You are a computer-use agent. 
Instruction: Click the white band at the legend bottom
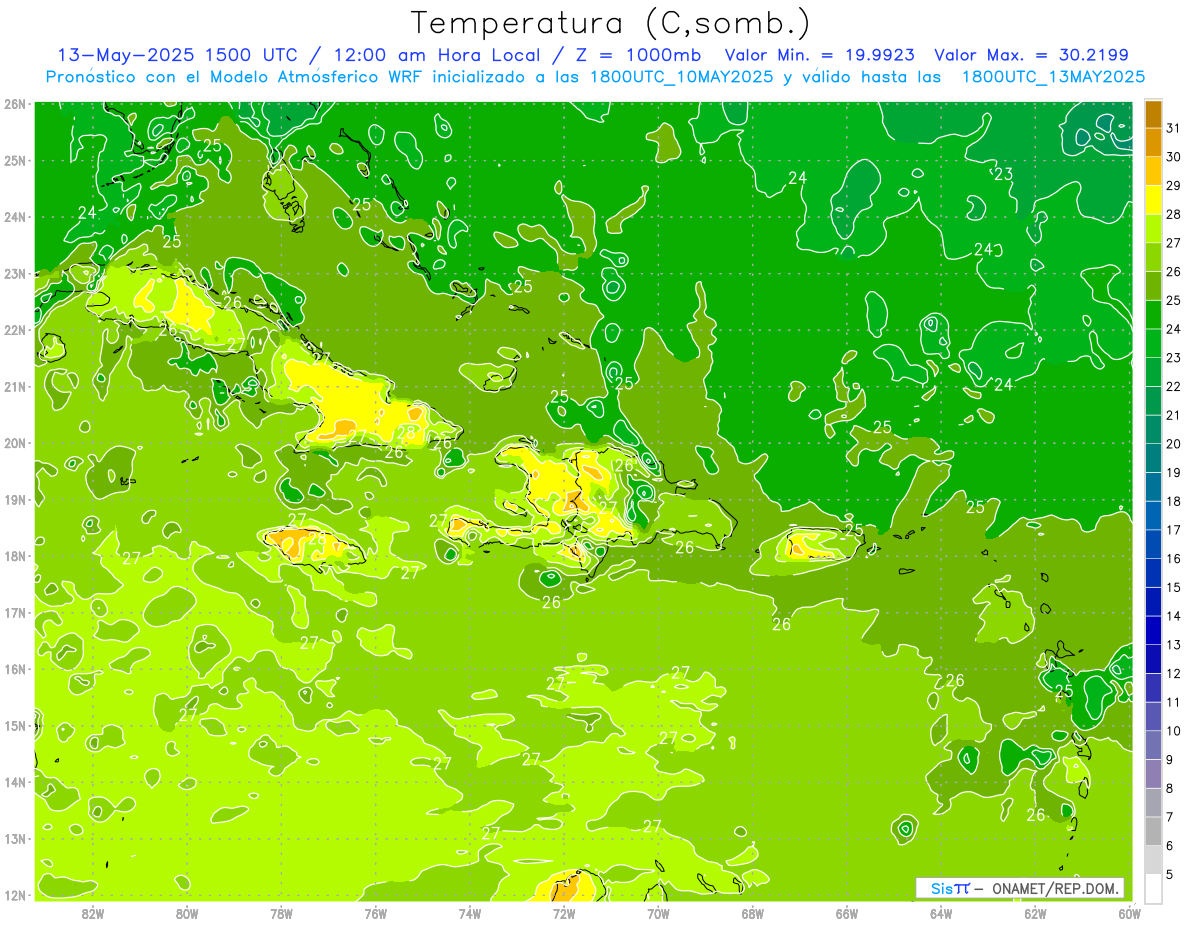(x=1153, y=889)
